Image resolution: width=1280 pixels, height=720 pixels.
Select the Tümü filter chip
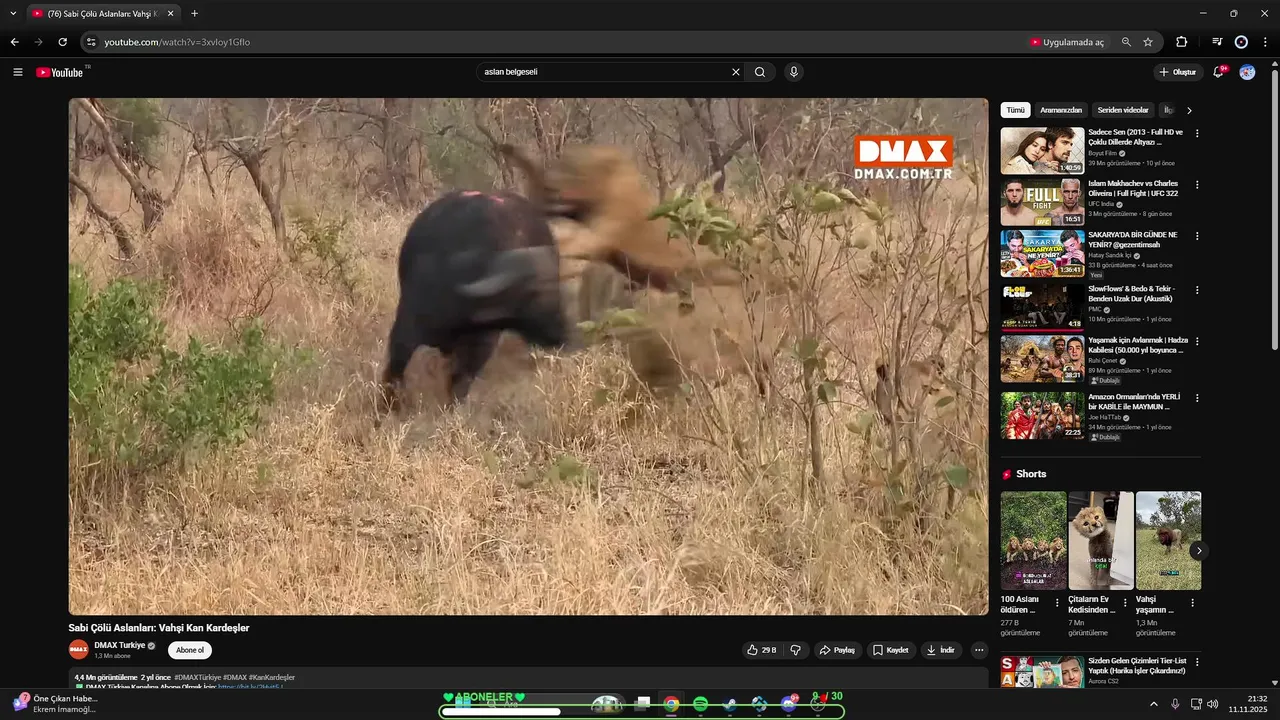[x=1015, y=110]
